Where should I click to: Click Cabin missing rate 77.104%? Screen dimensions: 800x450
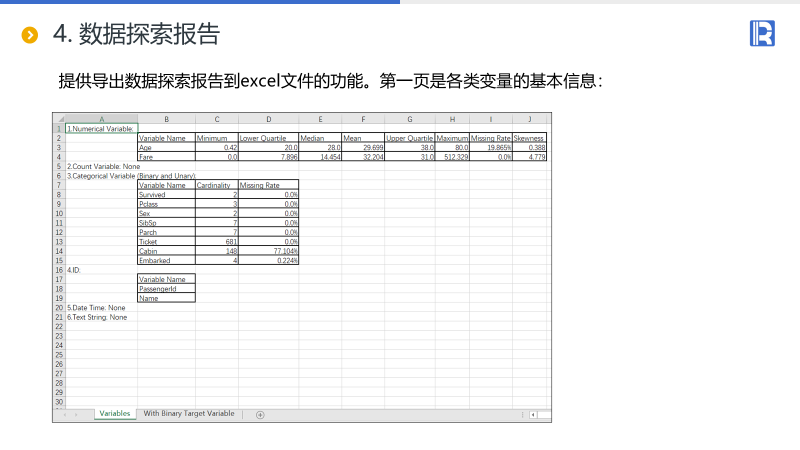click(x=268, y=251)
